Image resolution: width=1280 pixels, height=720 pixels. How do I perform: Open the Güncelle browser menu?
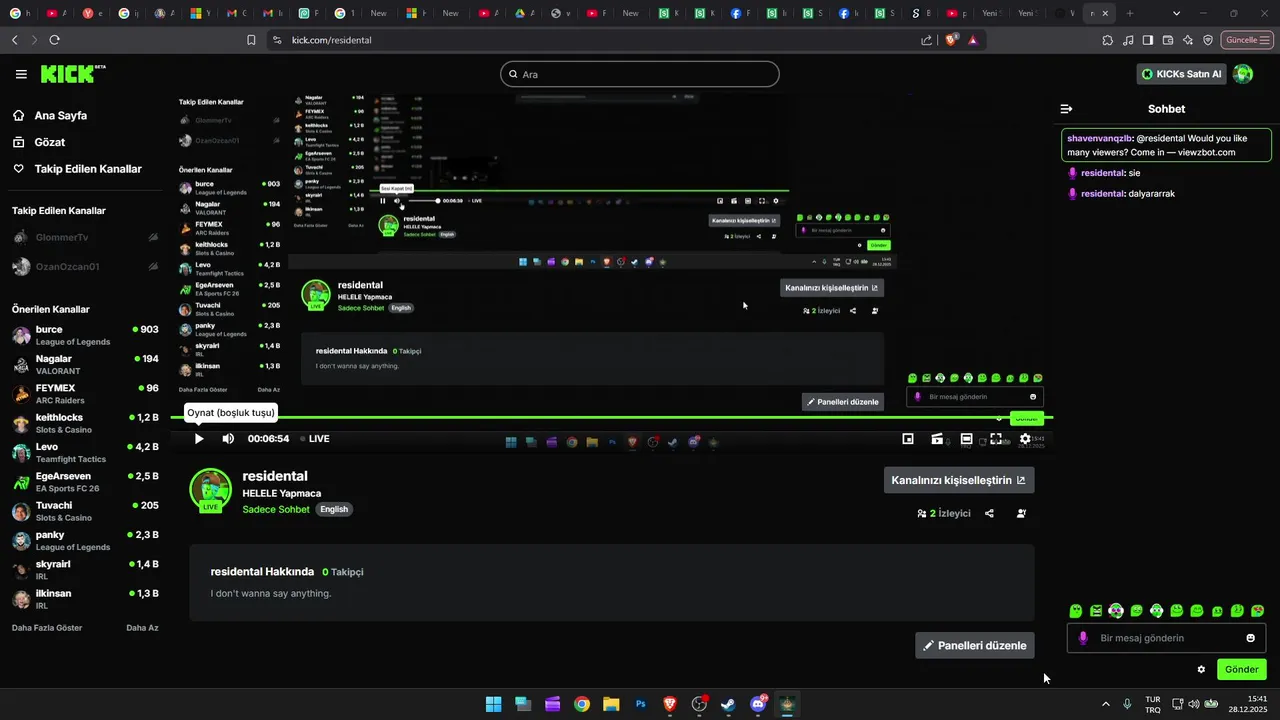(1248, 40)
